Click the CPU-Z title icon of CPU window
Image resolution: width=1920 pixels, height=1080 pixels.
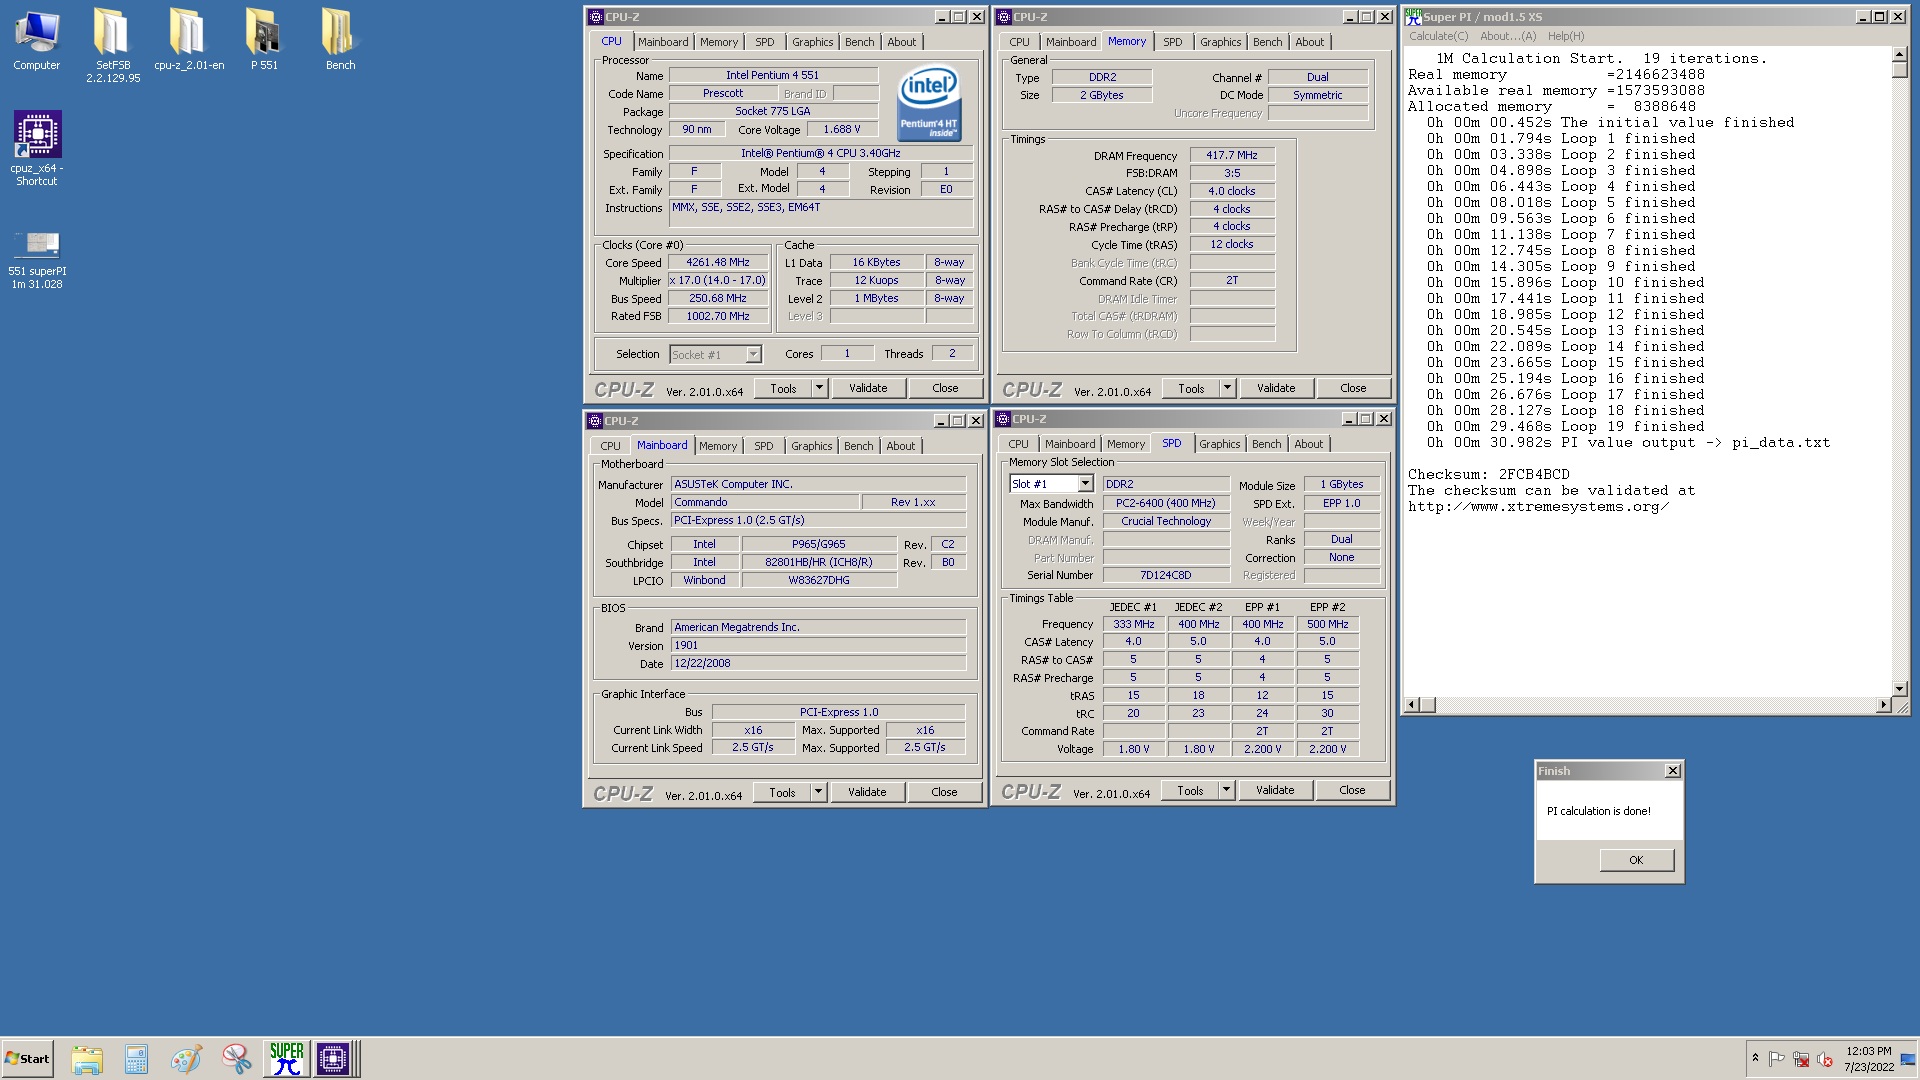596,17
